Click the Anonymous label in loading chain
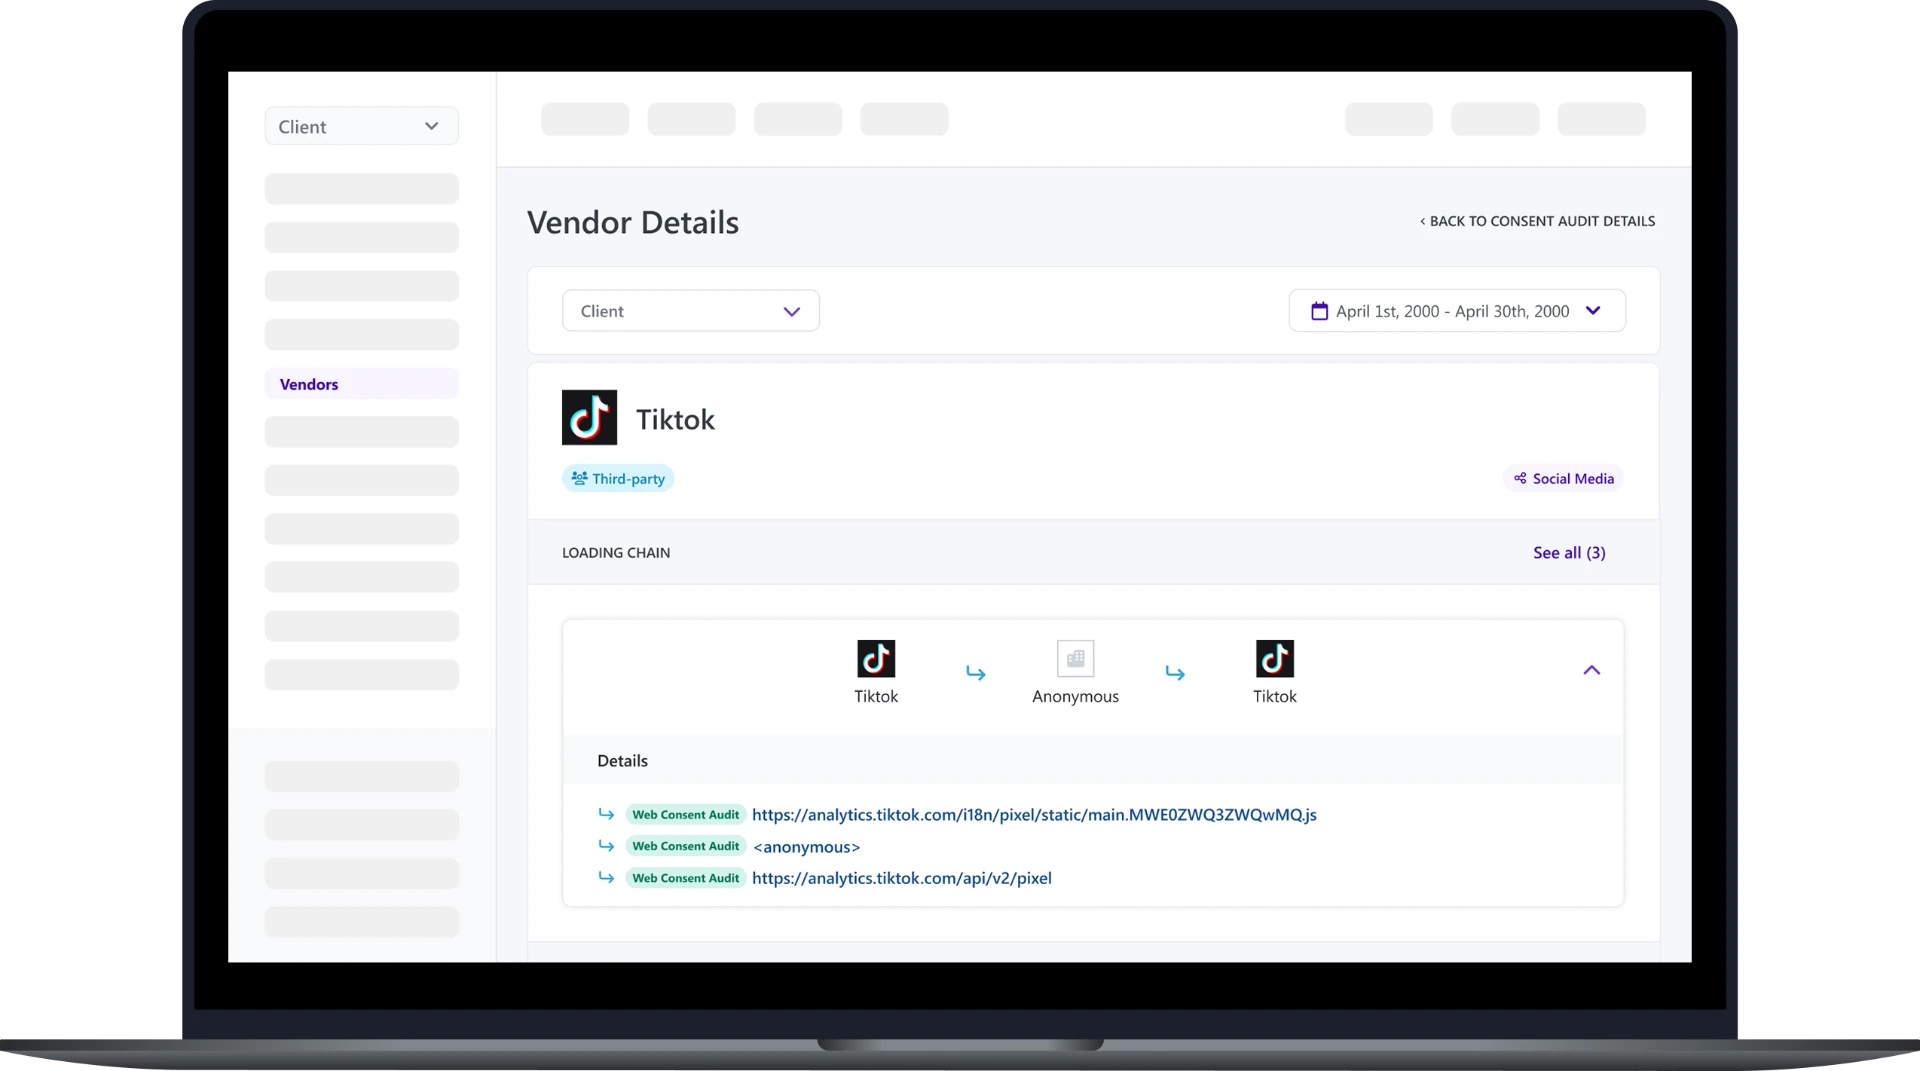Screen dimensions: 1920x1071 tap(1075, 696)
